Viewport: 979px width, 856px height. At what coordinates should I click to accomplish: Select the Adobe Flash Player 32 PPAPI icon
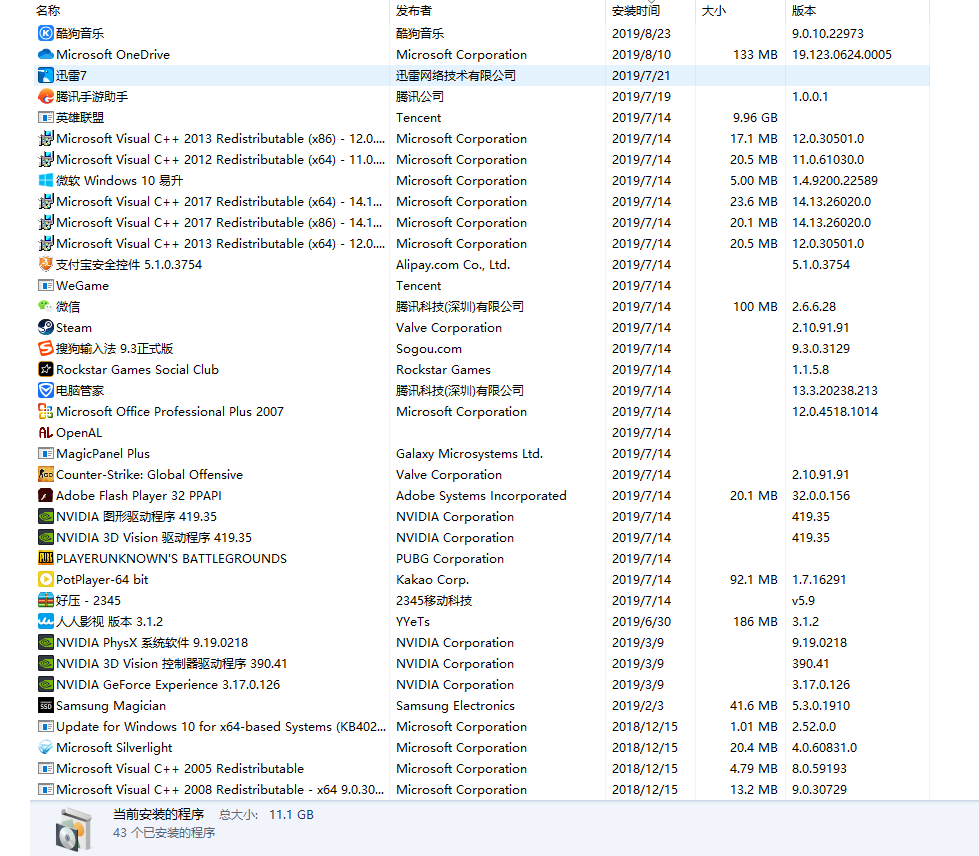pos(46,496)
